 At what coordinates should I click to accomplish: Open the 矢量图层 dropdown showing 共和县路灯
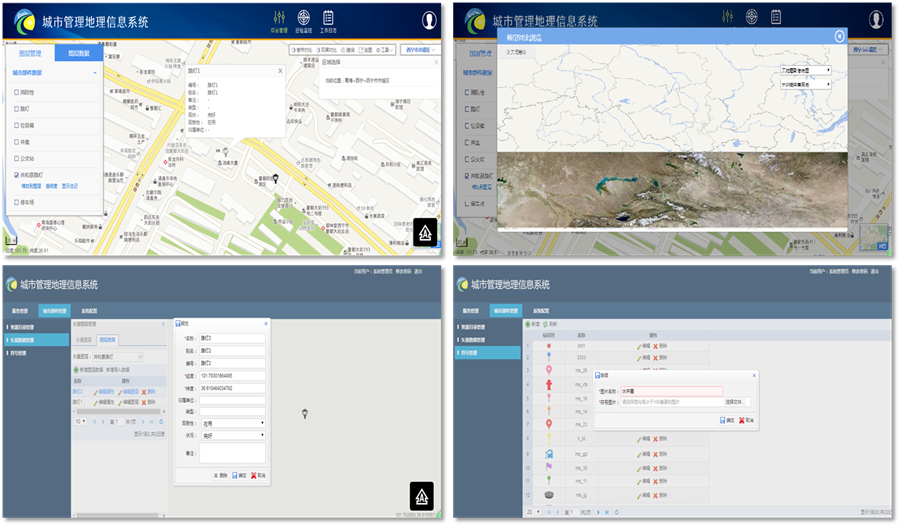[117, 357]
